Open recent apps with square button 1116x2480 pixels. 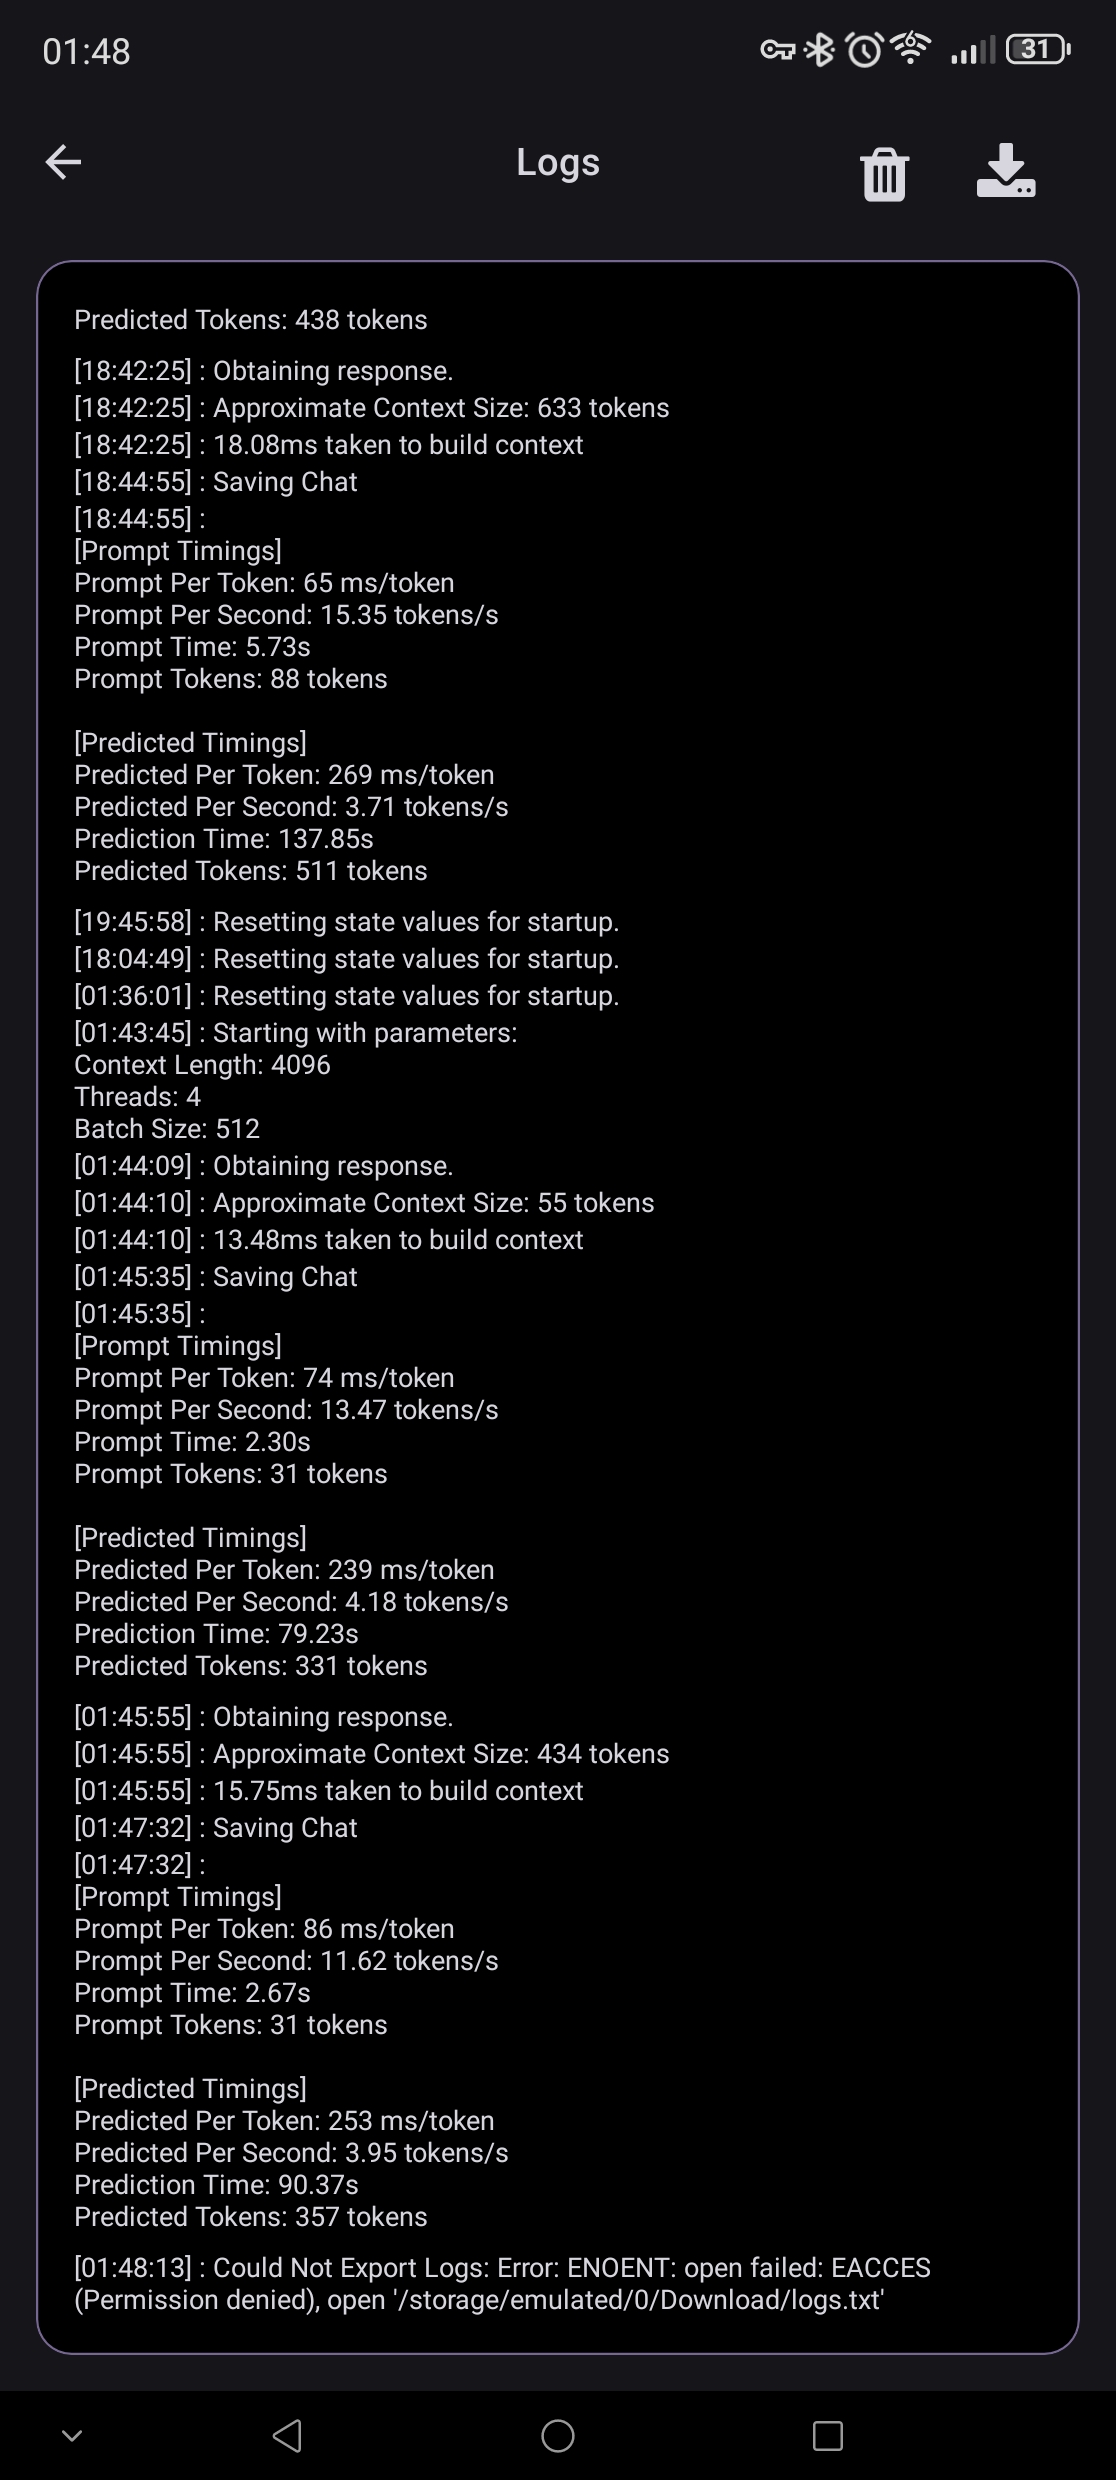[x=827, y=2435]
